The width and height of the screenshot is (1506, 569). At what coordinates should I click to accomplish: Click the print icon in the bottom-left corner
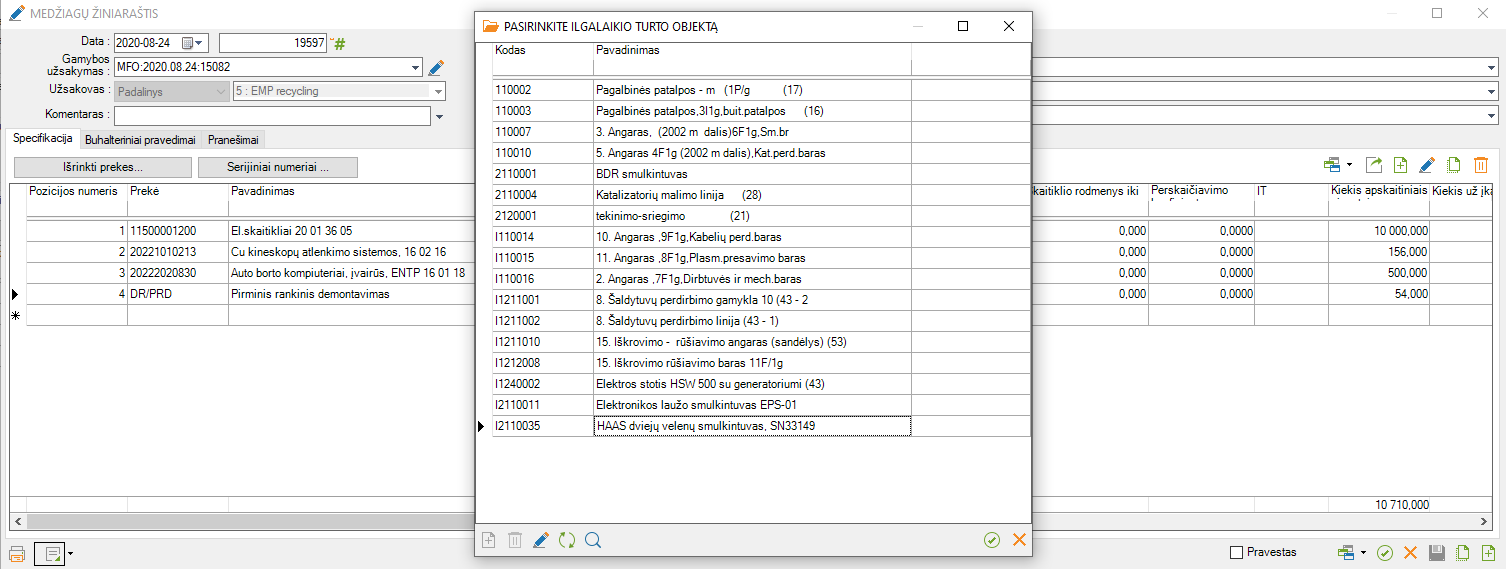[17, 553]
